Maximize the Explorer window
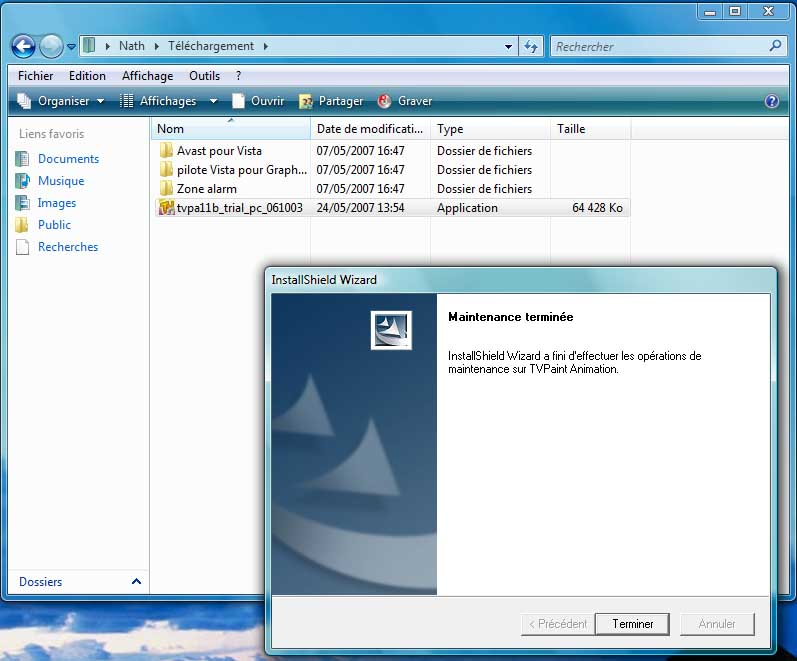Image resolution: width=797 pixels, height=661 pixels. pyautogui.click(x=735, y=12)
